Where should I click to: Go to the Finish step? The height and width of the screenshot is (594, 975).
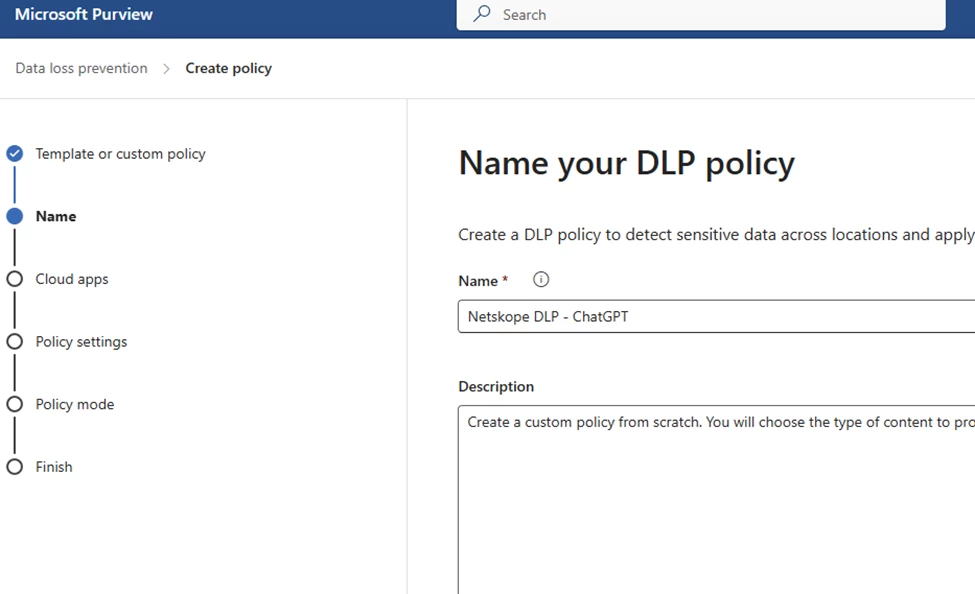[54, 466]
